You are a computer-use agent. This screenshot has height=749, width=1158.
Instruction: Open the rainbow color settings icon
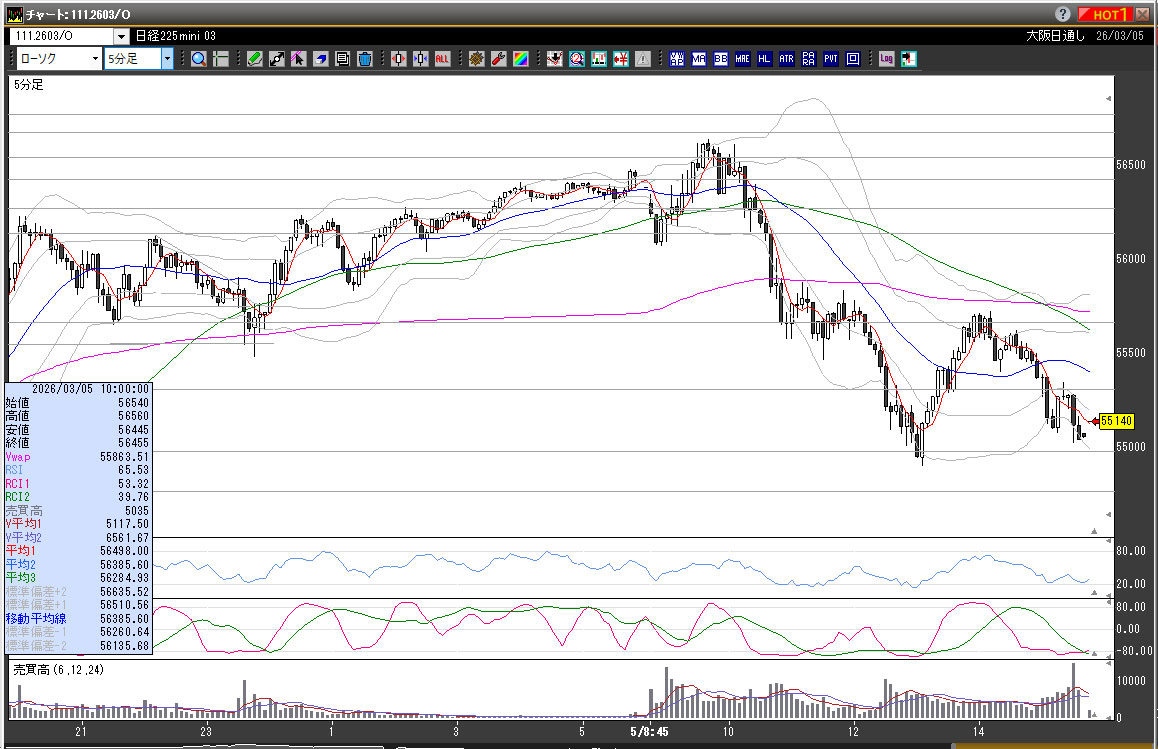click(x=520, y=59)
